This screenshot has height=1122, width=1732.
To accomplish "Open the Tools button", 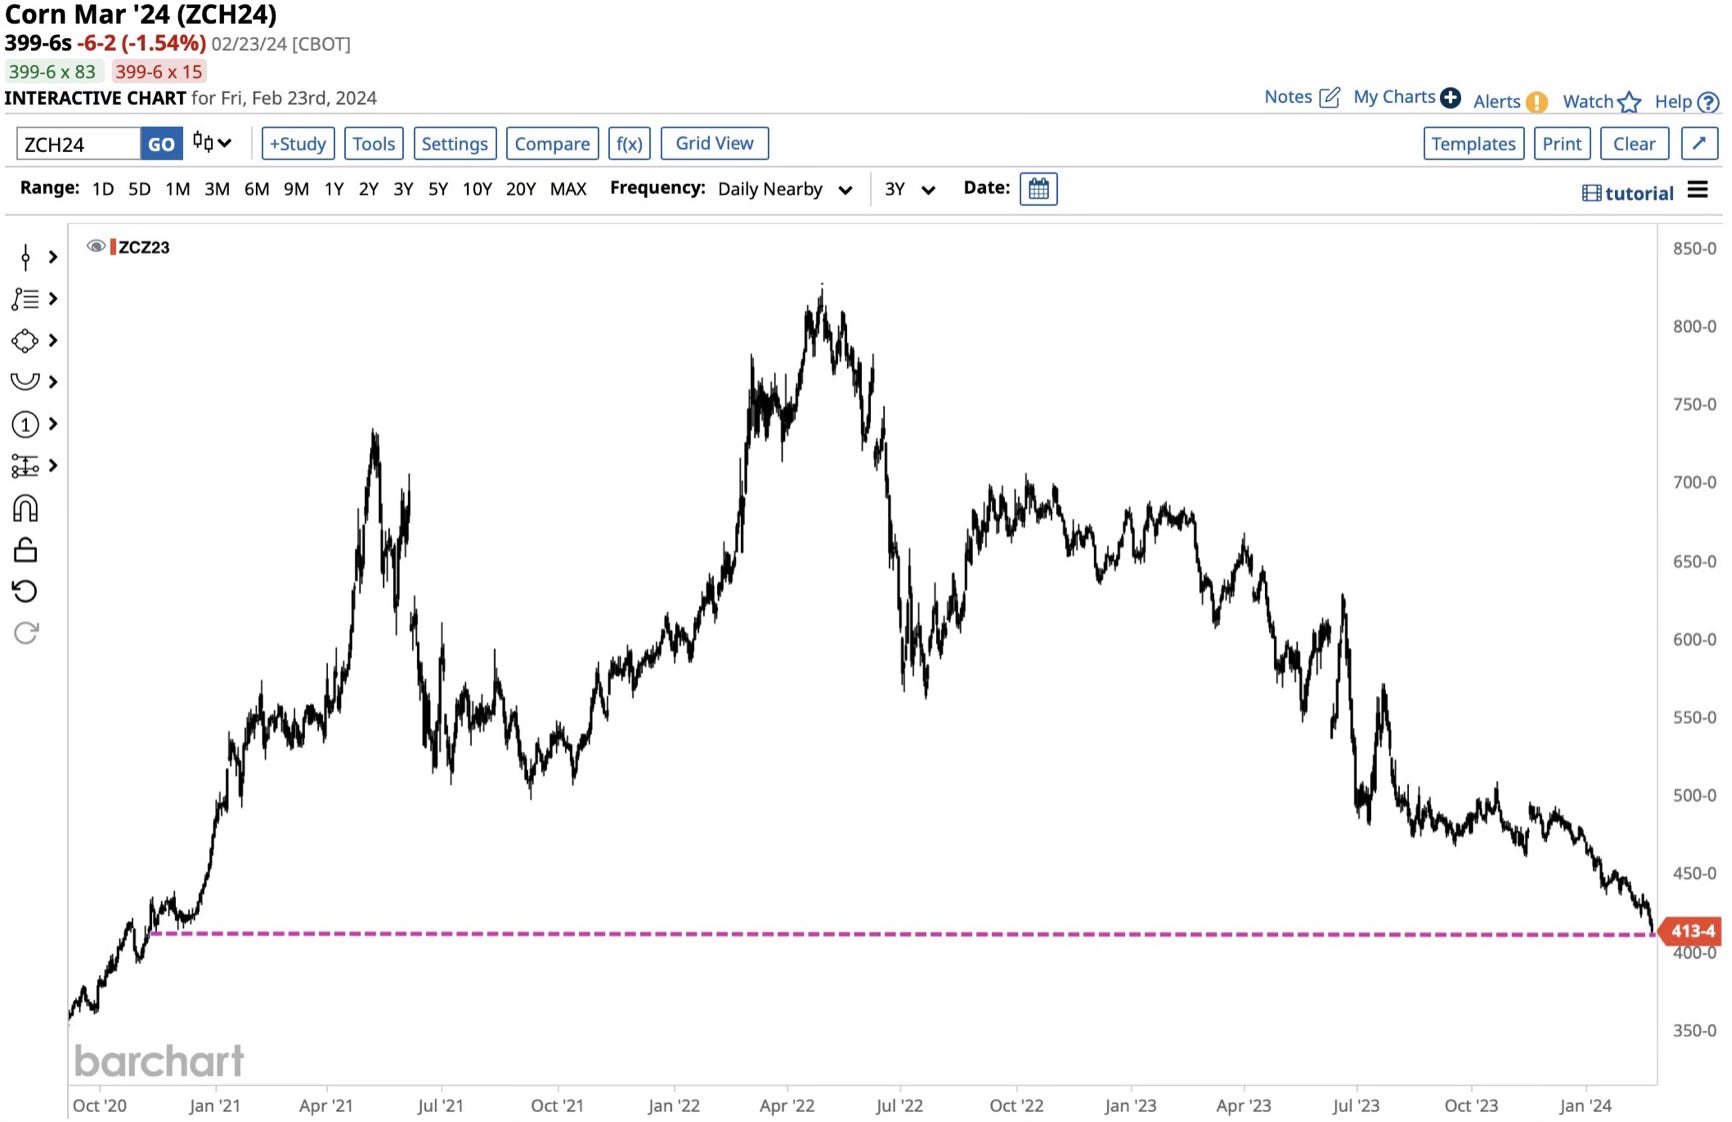I will [374, 143].
